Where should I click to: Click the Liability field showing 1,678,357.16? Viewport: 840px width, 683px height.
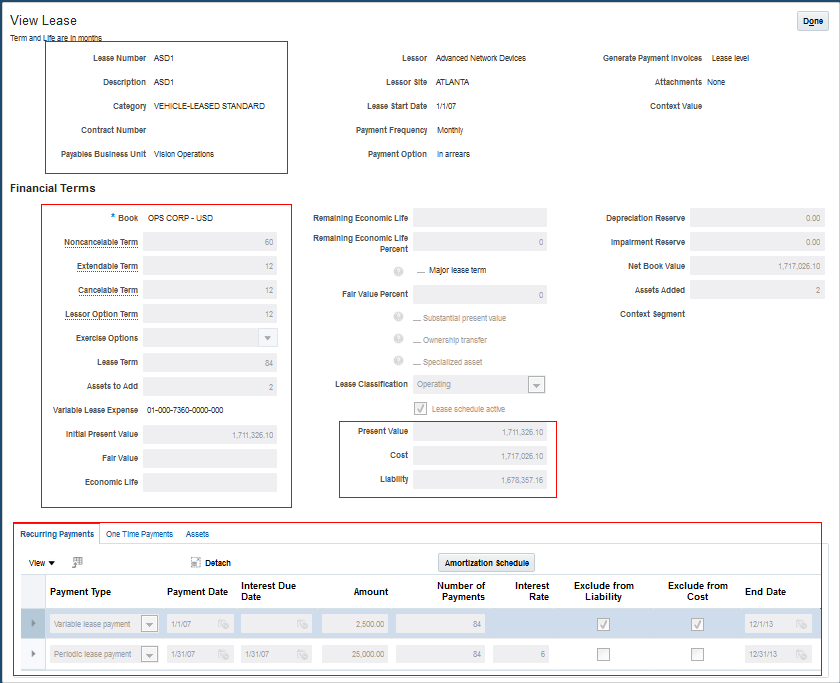[480, 480]
